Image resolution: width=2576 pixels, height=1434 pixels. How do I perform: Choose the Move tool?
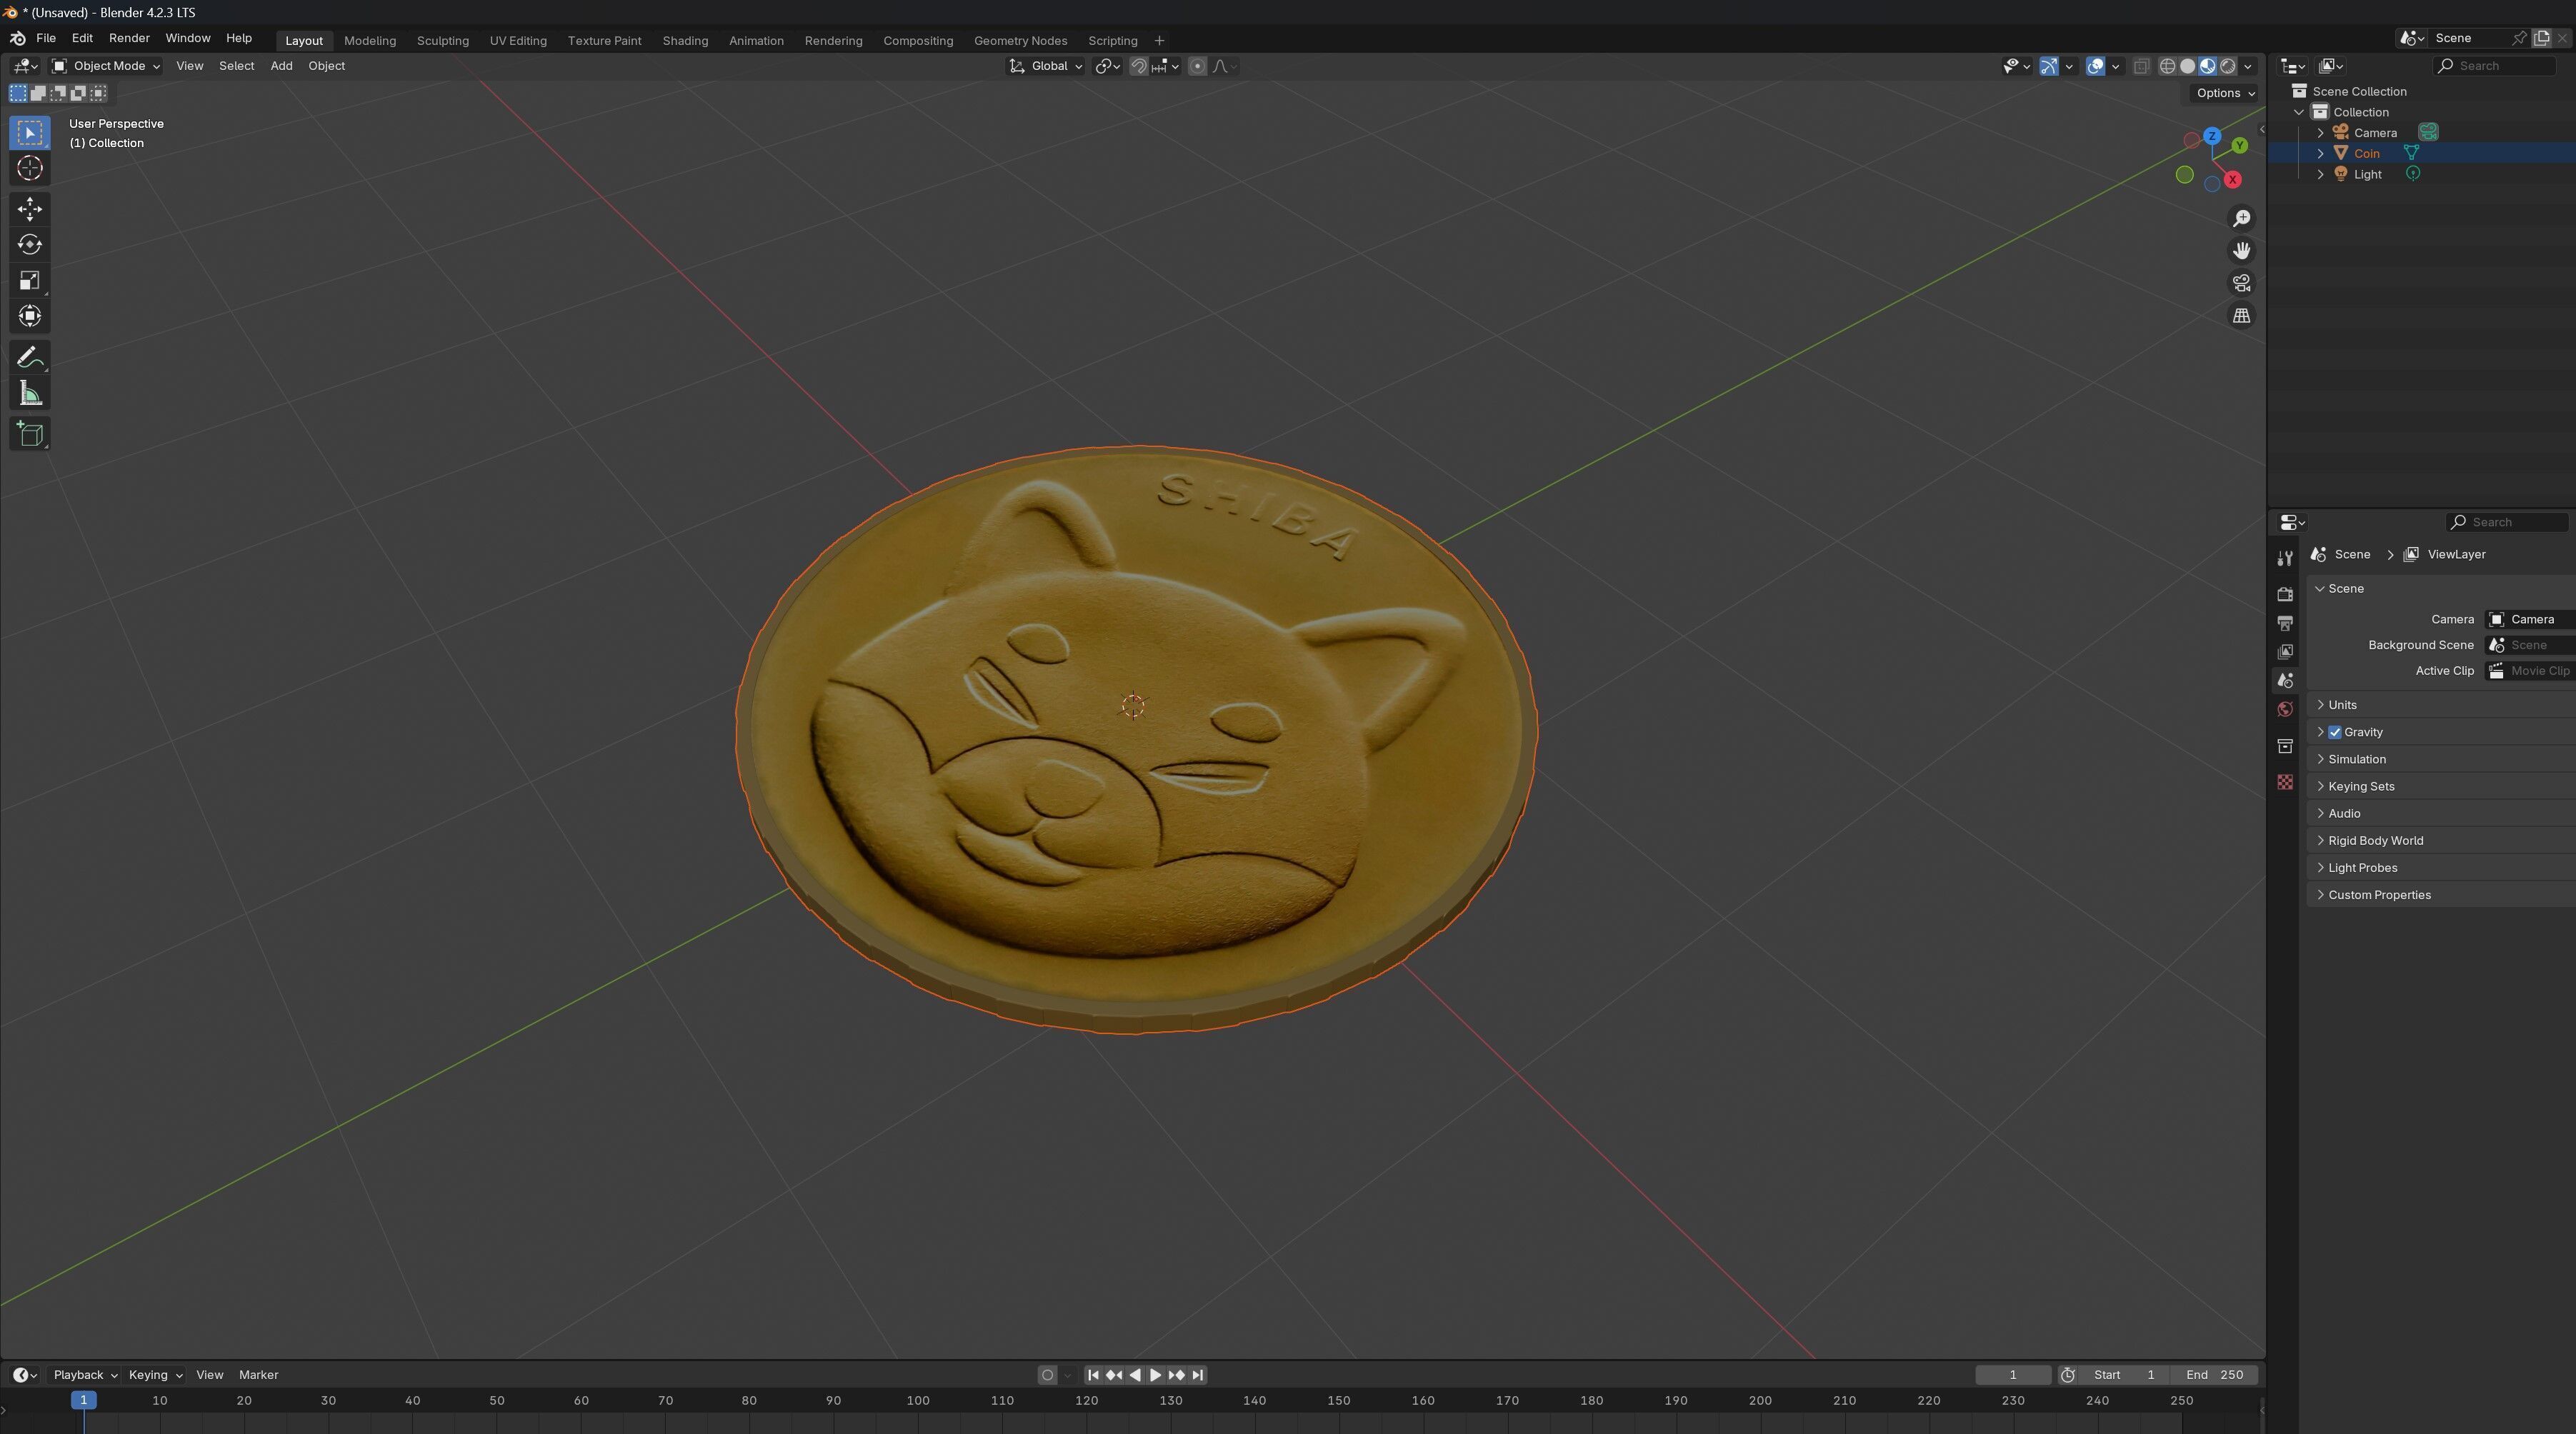(30, 209)
